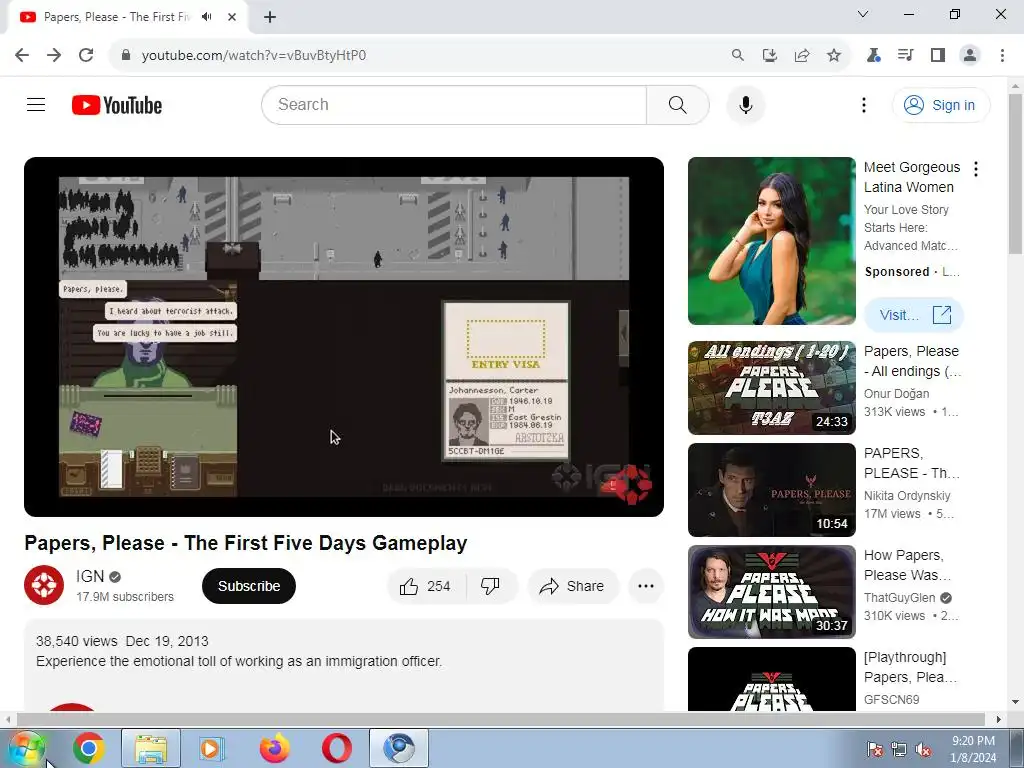Start voice search with the microphone

745,104
